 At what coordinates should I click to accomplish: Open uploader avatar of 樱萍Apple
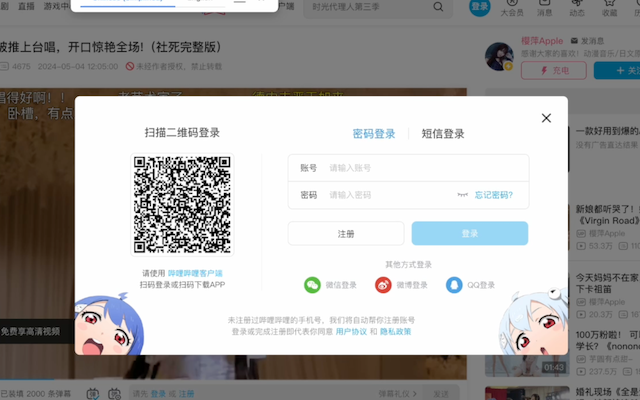[499, 56]
